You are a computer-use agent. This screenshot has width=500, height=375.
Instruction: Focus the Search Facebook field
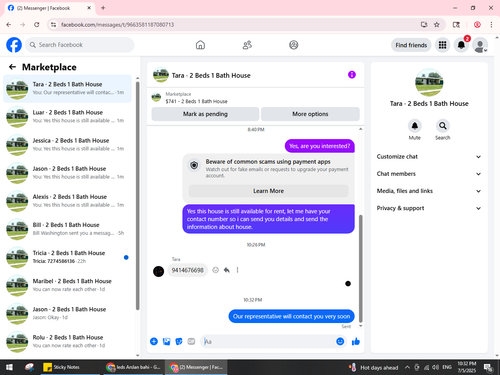tap(80, 45)
